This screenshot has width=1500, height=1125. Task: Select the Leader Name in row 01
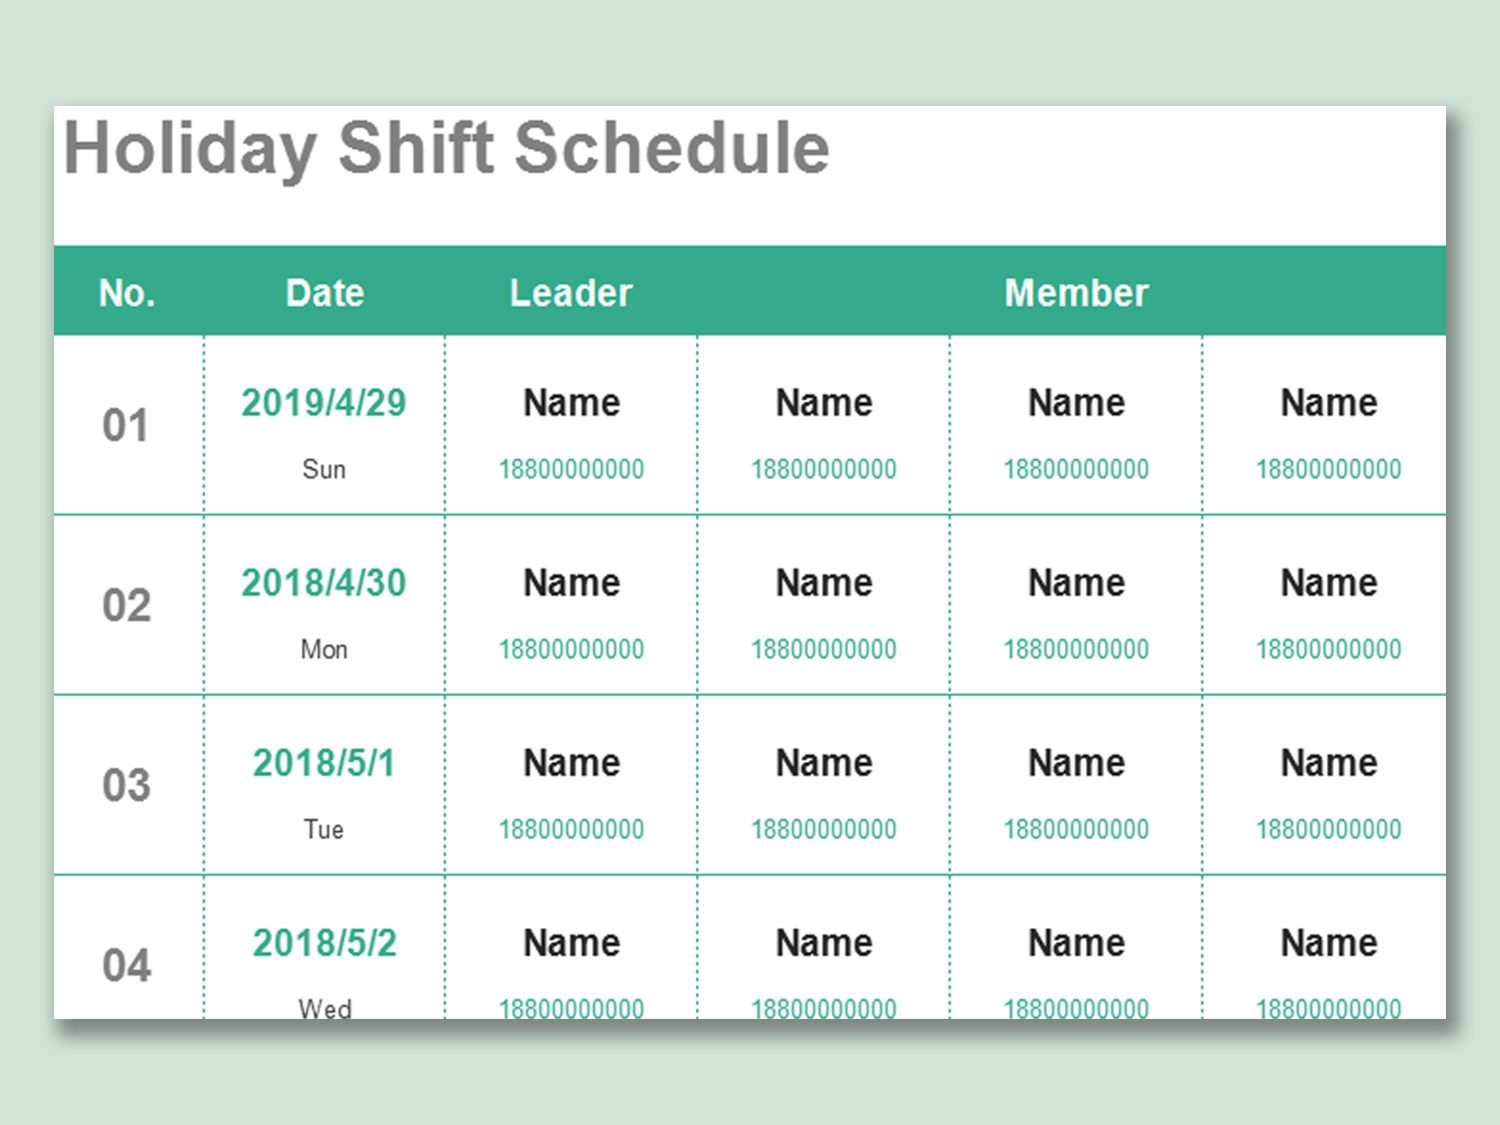(x=572, y=403)
